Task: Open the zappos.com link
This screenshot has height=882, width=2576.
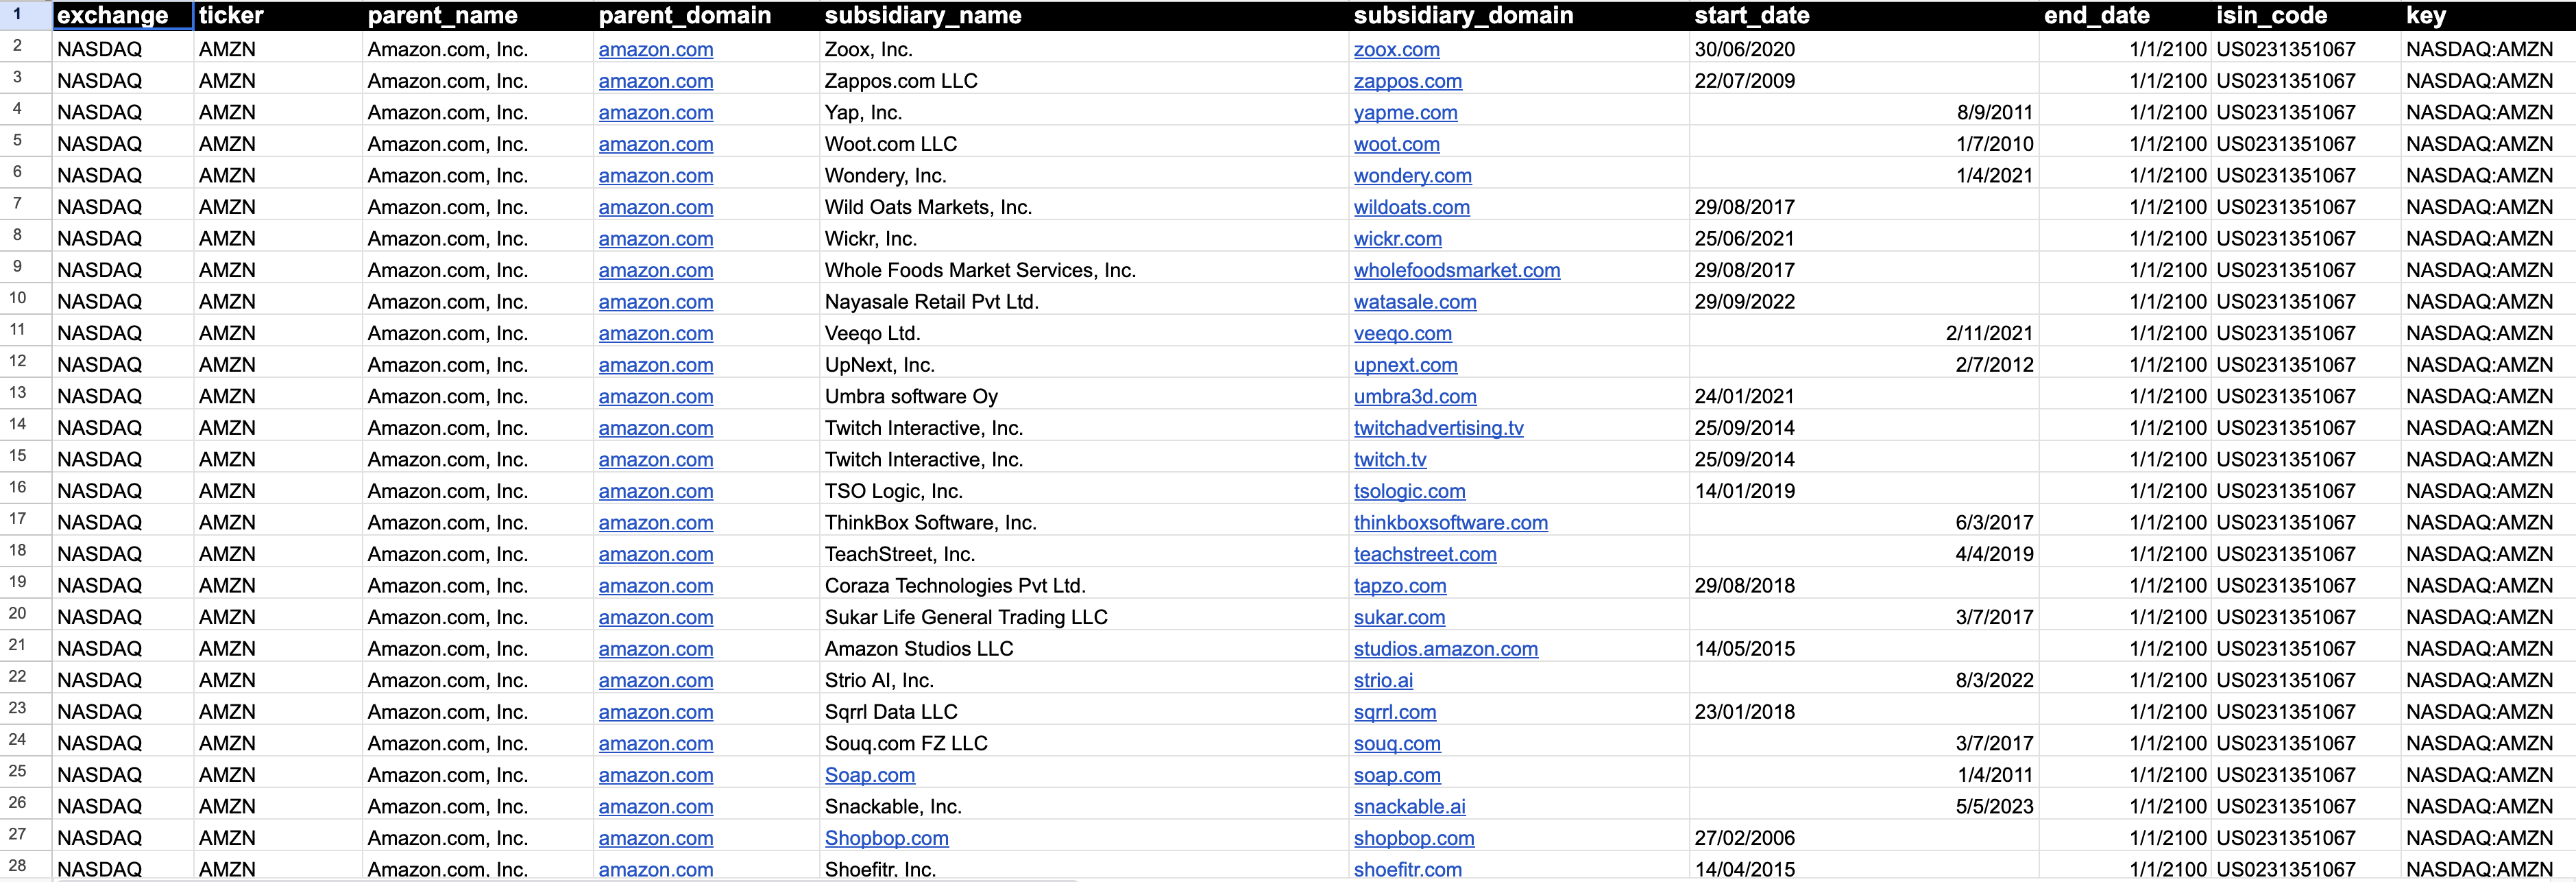Action: coord(1407,81)
